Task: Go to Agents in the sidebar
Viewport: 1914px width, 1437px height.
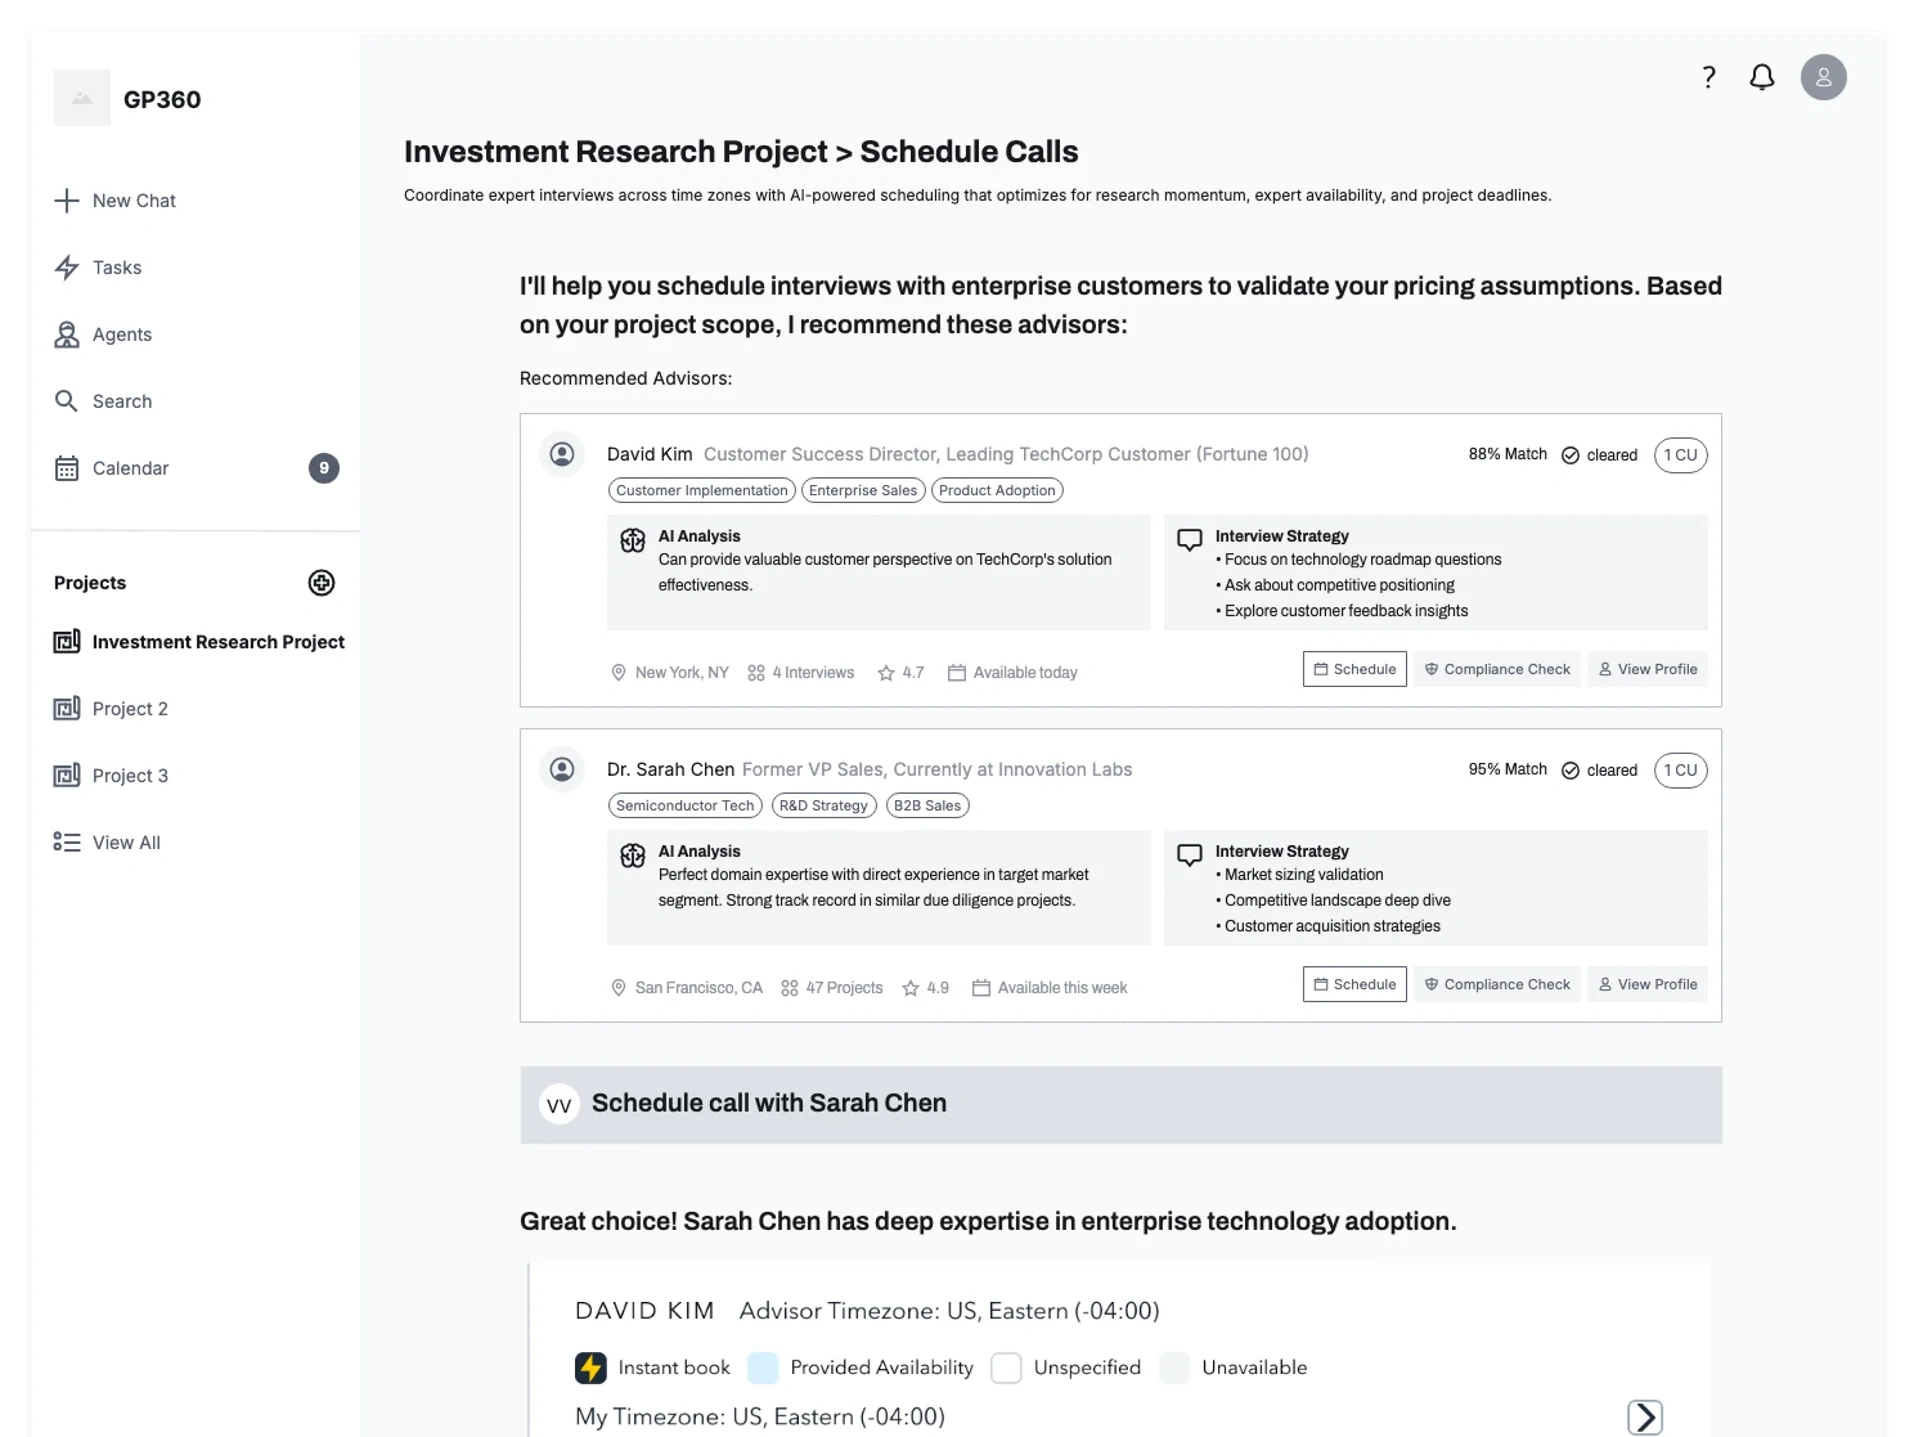Action: [x=122, y=335]
